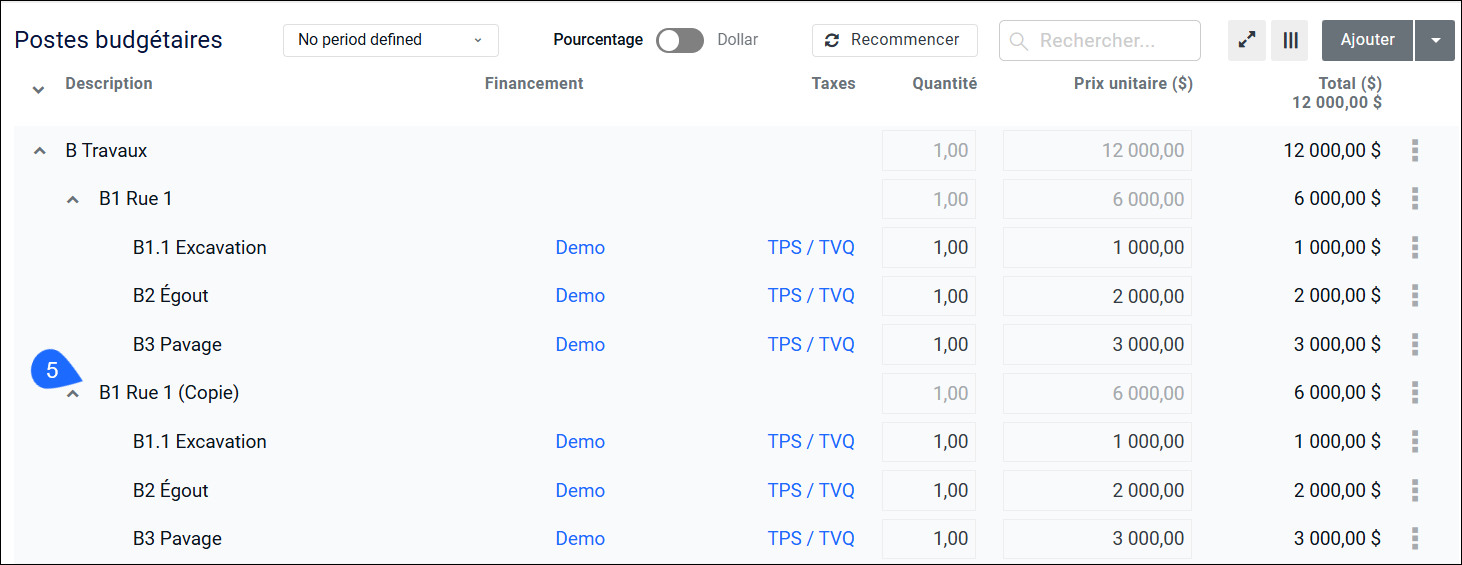Click the Rechercher search field

tap(1100, 41)
